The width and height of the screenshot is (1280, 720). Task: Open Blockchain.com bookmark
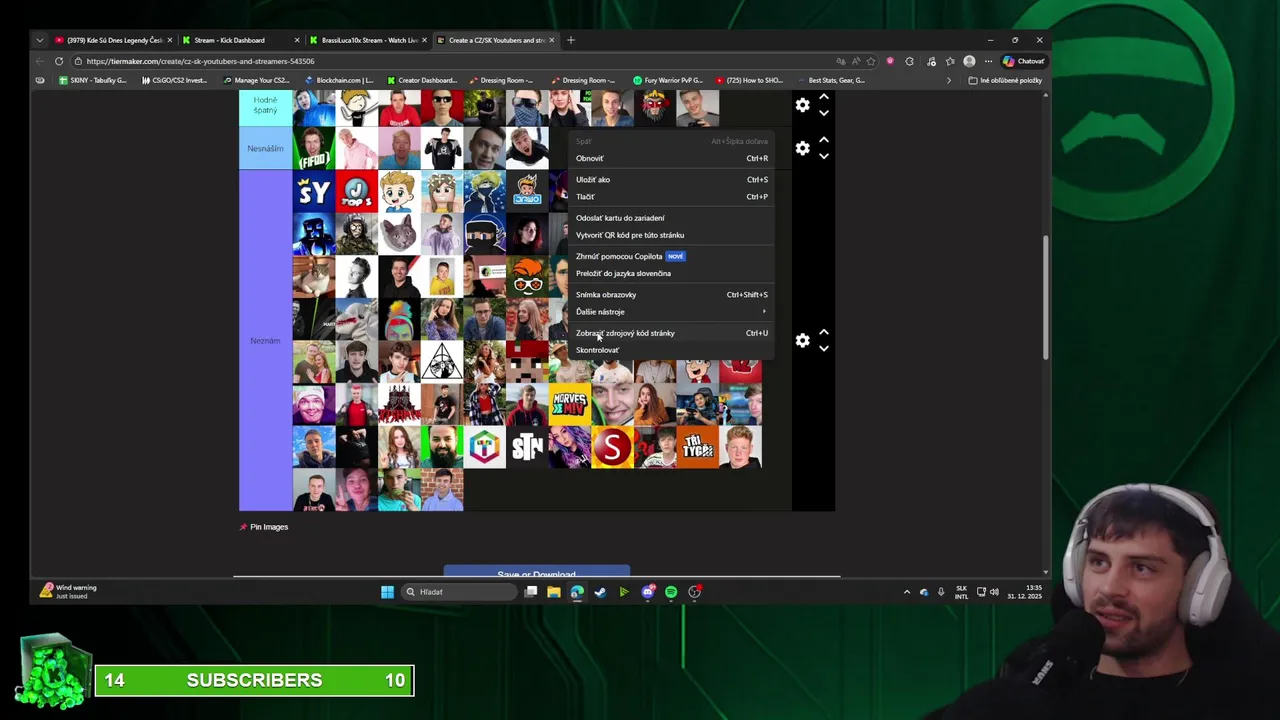click(339, 80)
